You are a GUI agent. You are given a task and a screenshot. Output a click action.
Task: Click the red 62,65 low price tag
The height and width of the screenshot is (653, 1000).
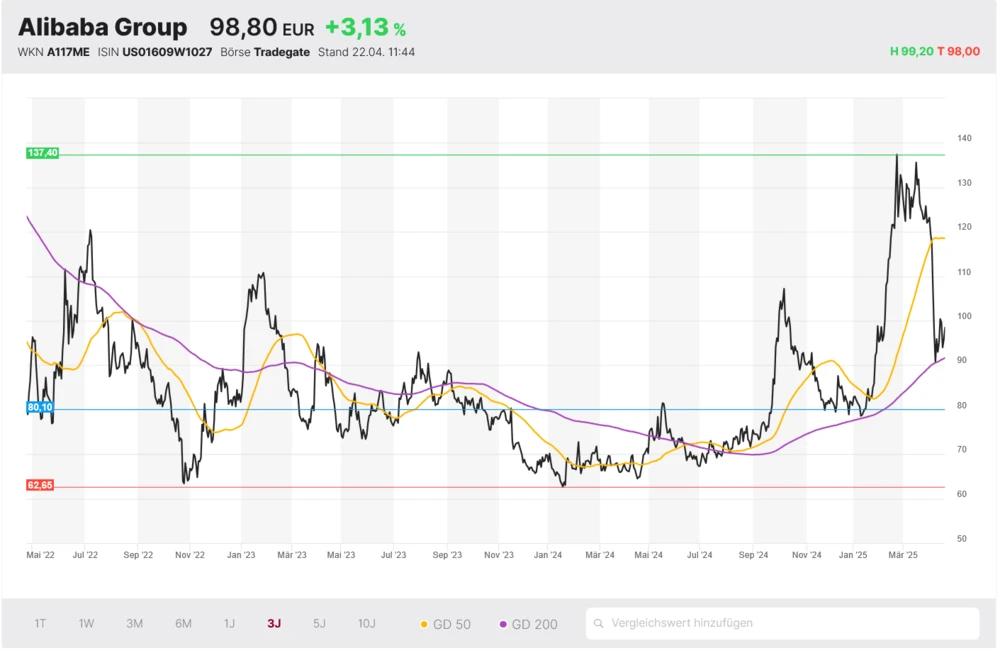point(41,485)
